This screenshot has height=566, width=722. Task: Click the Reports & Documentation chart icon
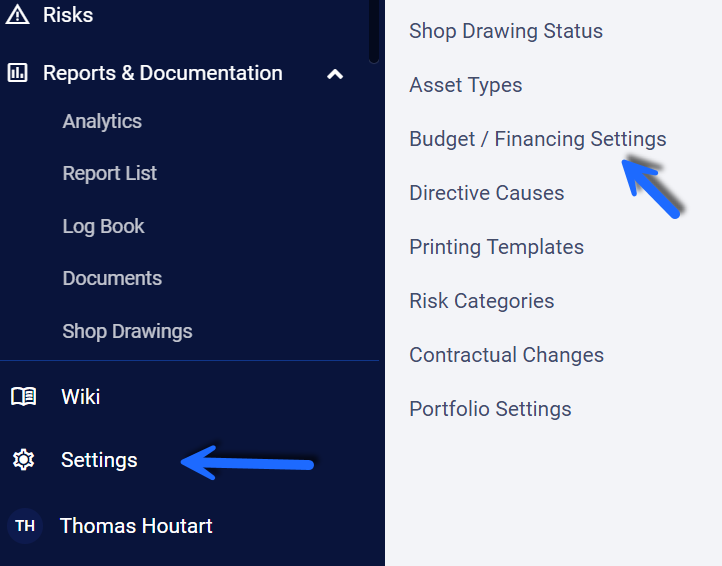(x=17, y=73)
